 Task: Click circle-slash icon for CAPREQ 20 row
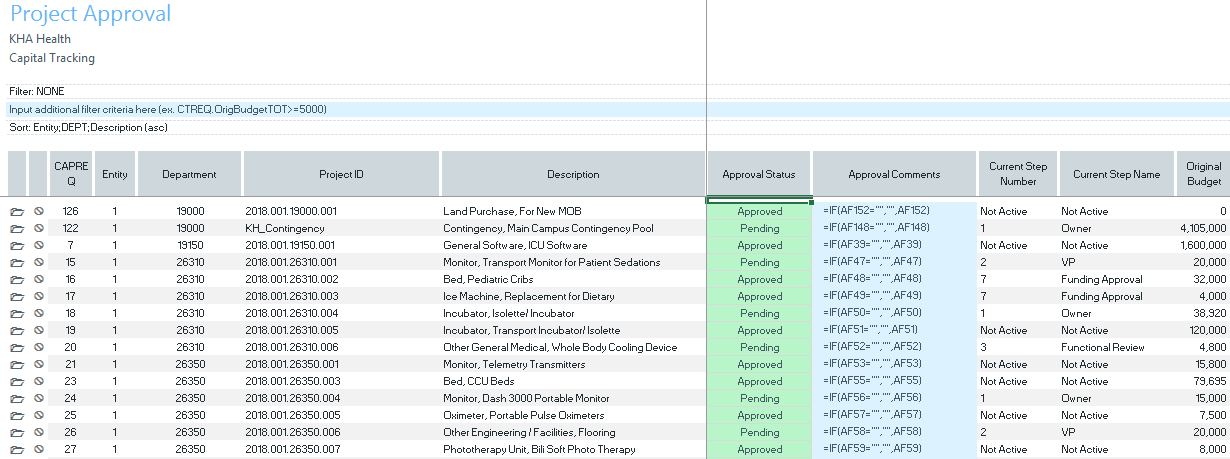pos(39,348)
